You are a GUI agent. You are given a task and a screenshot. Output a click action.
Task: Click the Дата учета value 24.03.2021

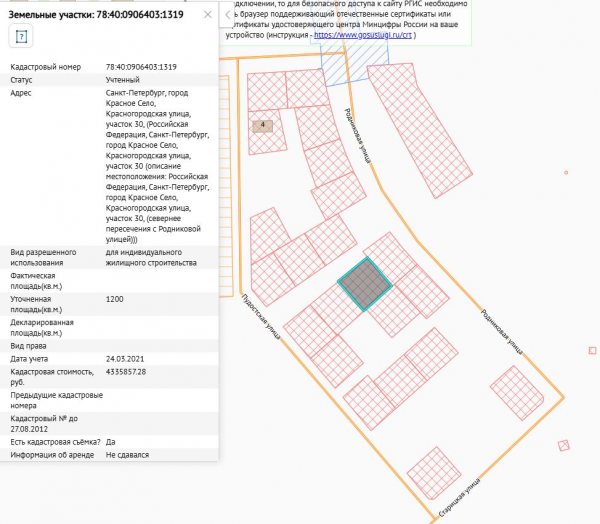pos(128,358)
